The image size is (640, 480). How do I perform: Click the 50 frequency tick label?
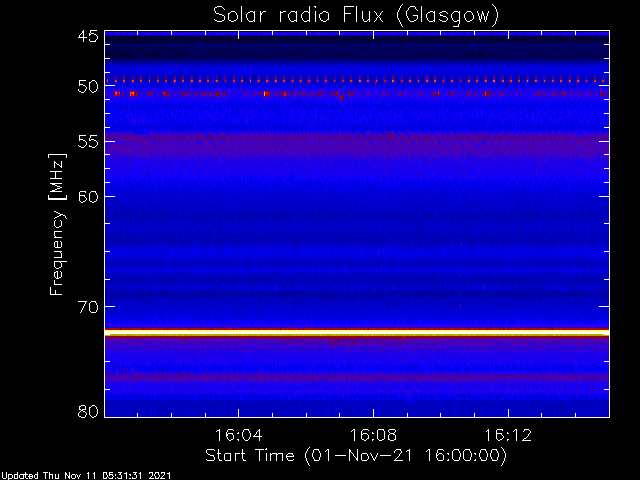[88, 87]
